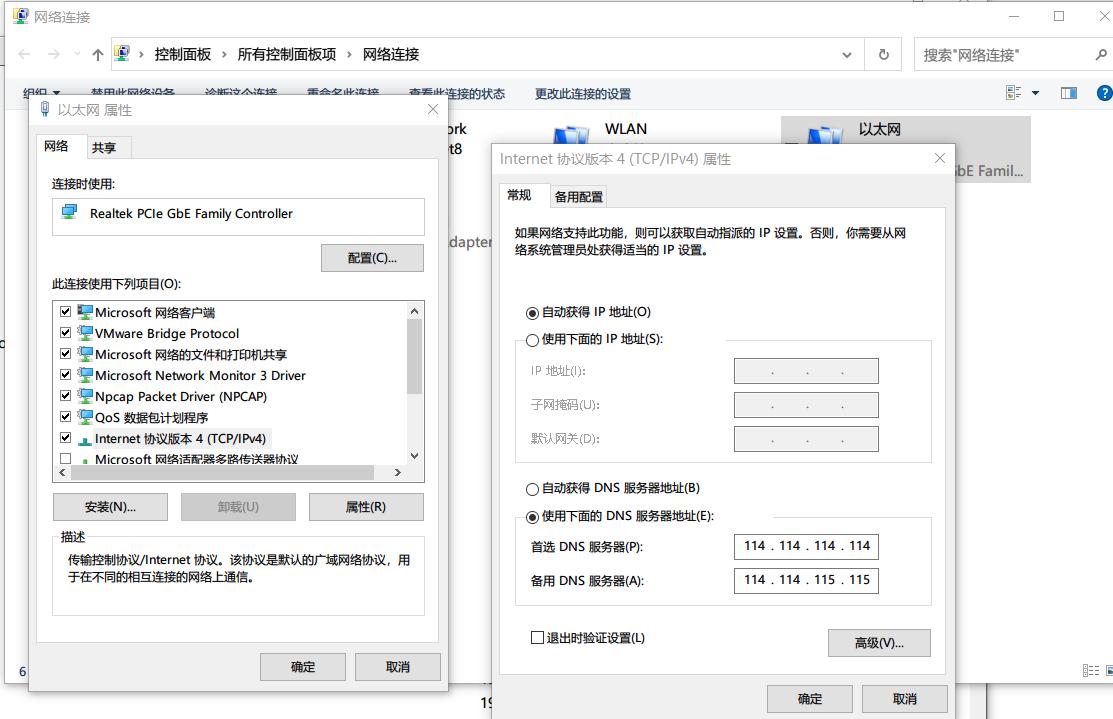The height and width of the screenshot is (719, 1113).
Task: Click the network icon in the address bar
Action: coord(122,54)
